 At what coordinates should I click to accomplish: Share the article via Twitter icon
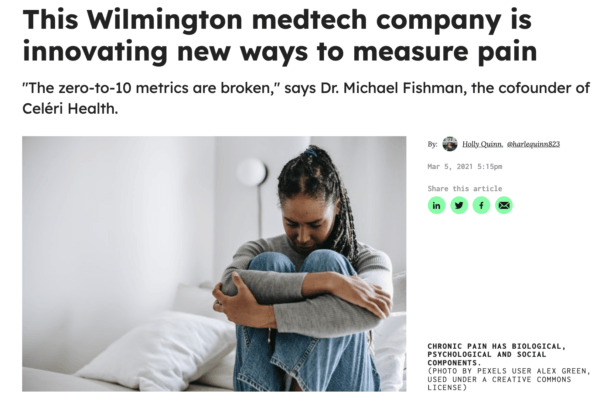coord(459,205)
